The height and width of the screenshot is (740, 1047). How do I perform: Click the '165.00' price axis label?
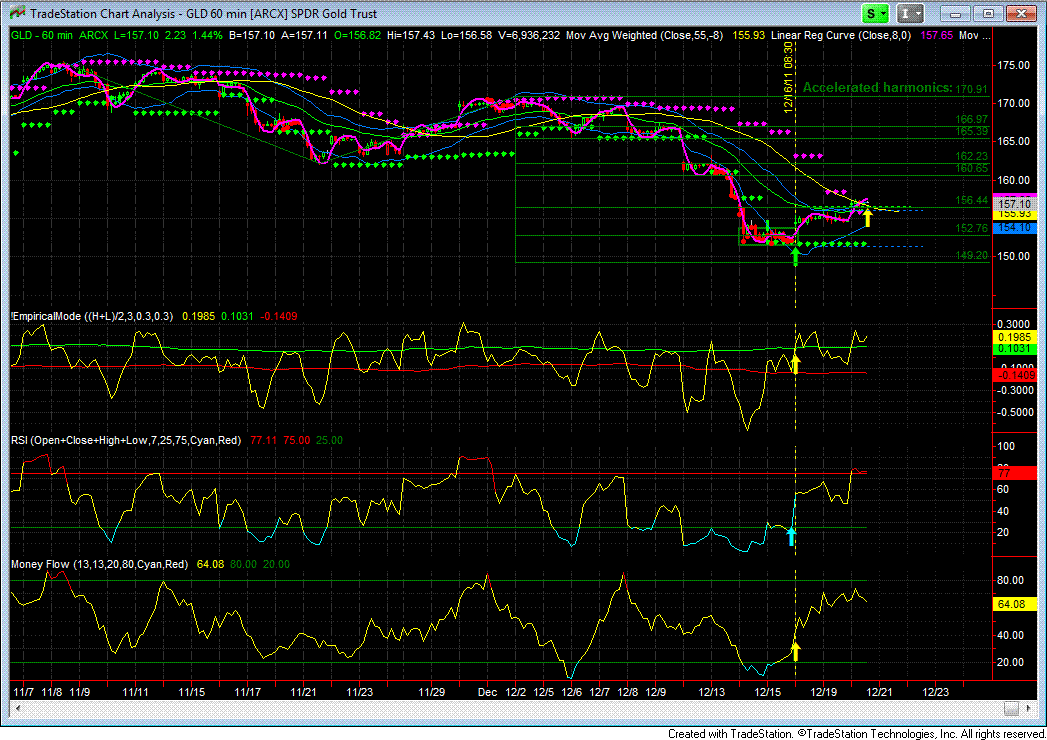[1014, 142]
